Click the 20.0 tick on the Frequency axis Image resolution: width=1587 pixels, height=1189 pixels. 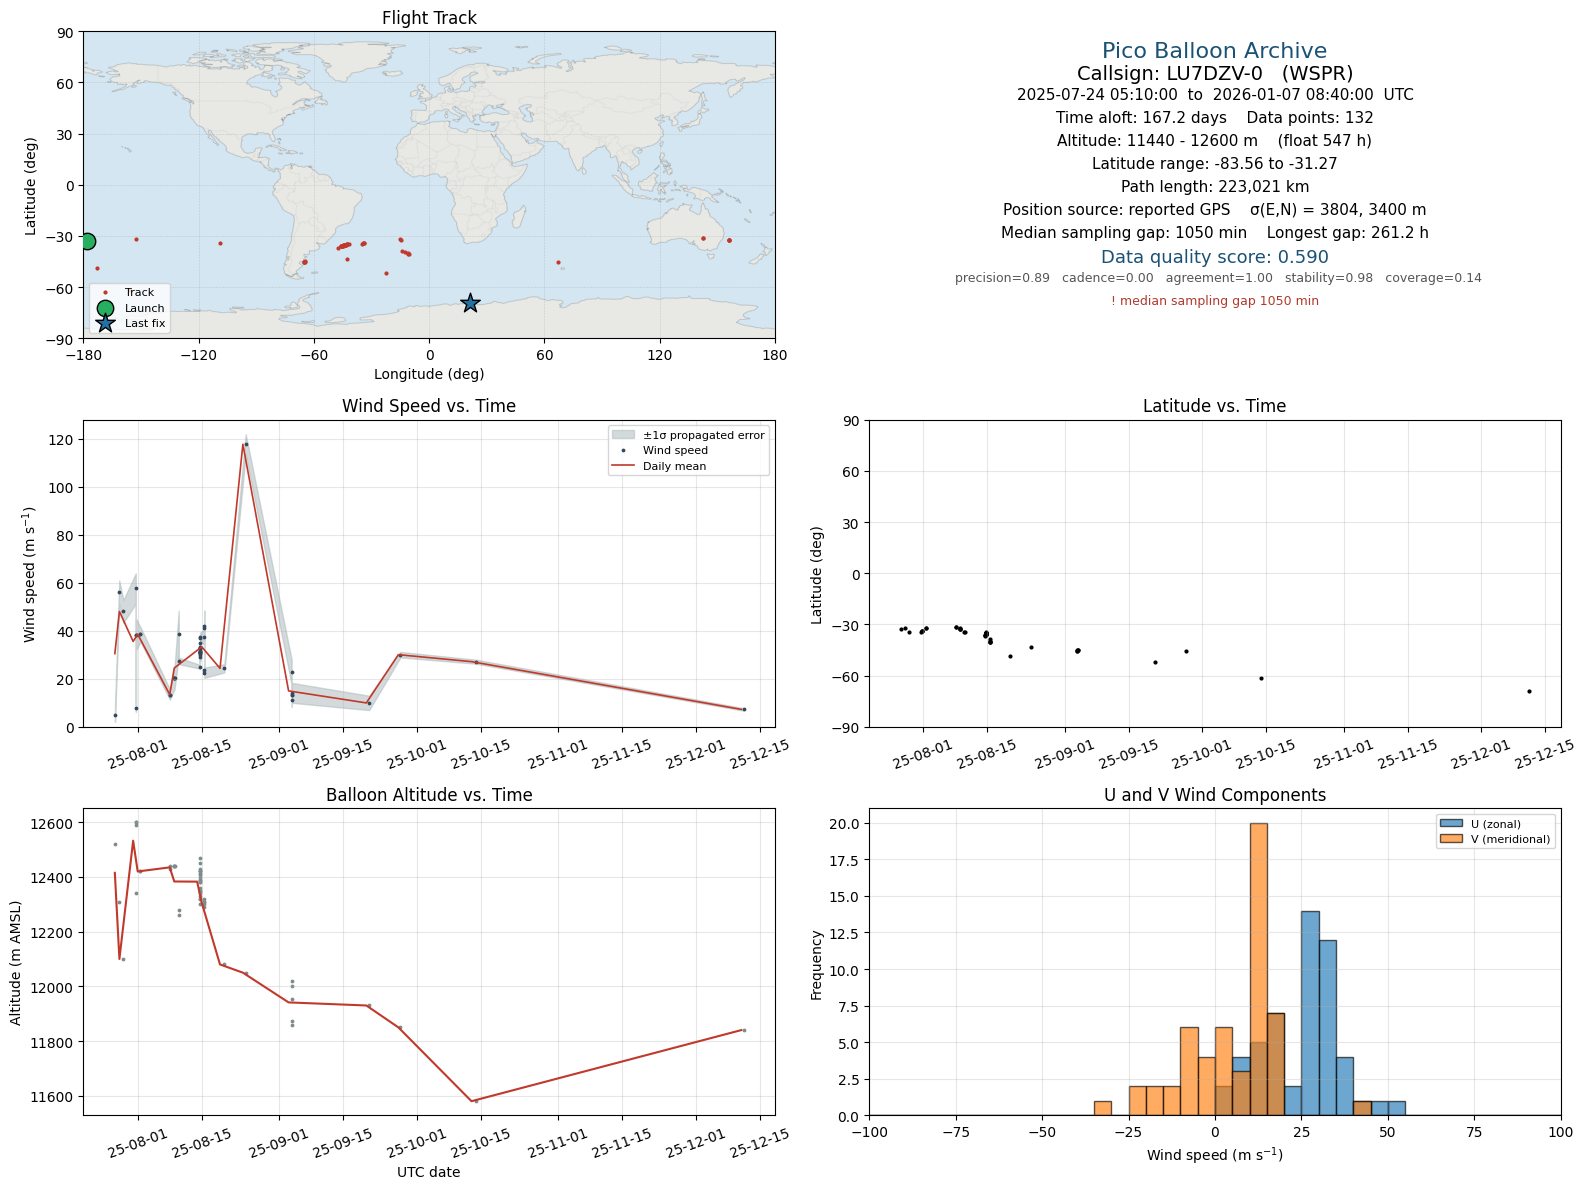point(848,824)
